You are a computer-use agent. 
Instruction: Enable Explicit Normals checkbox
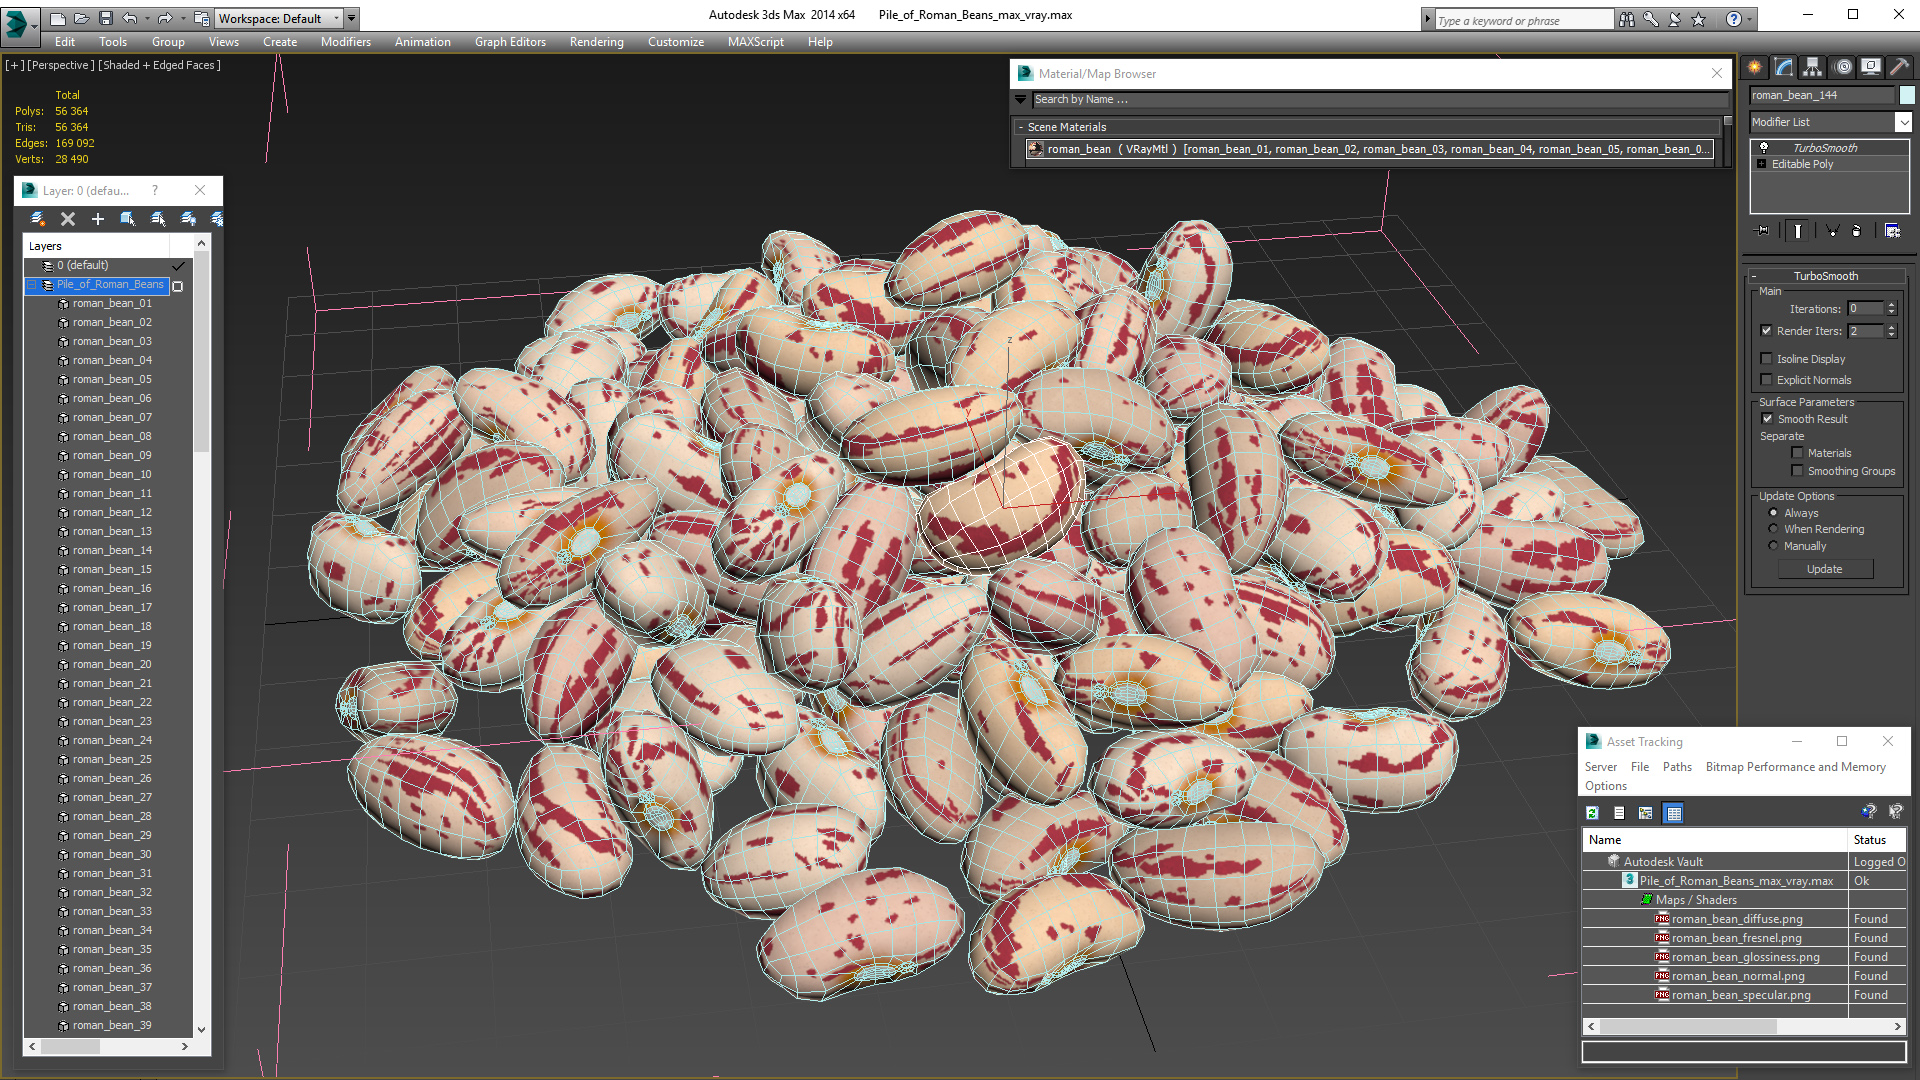pyautogui.click(x=1766, y=380)
